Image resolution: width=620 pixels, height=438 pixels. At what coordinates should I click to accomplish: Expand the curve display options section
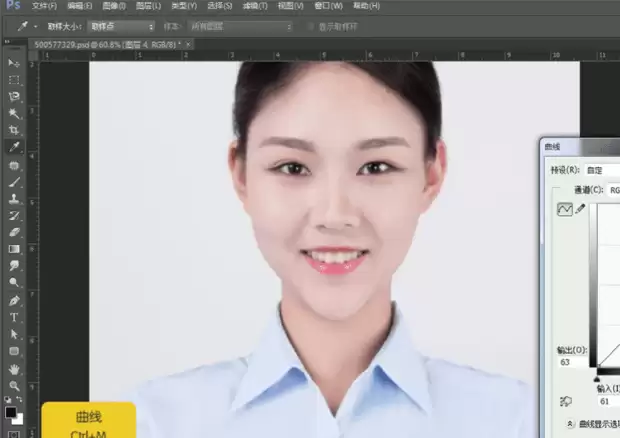pyautogui.click(x=570, y=424)
